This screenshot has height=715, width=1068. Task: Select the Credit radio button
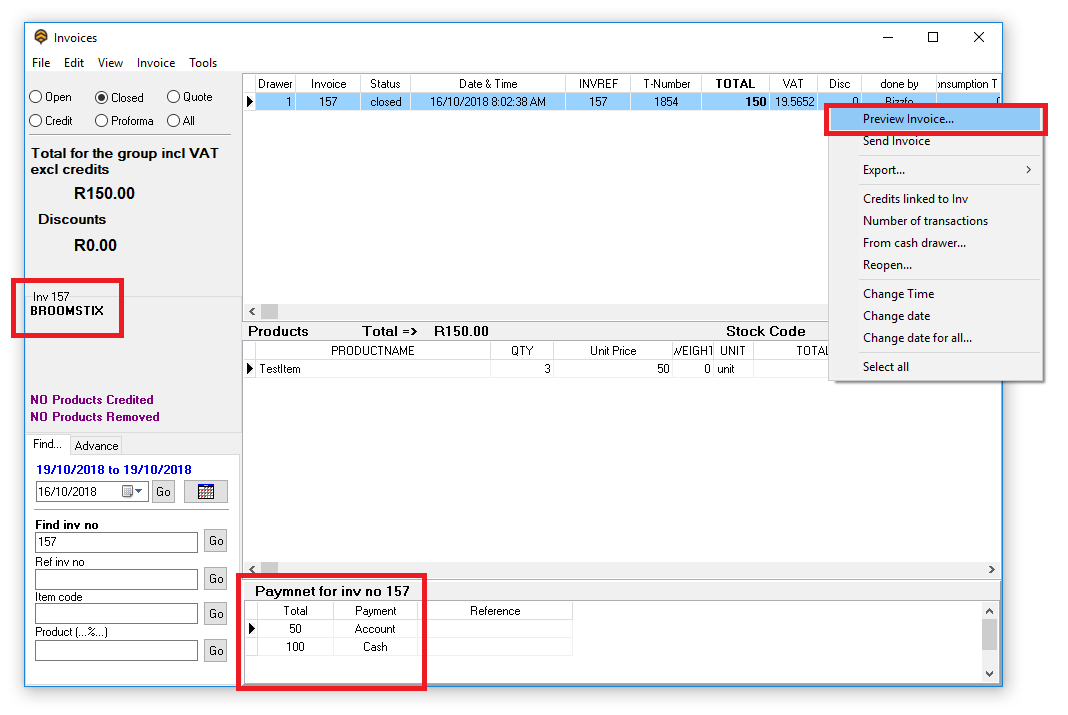[36, 121]
